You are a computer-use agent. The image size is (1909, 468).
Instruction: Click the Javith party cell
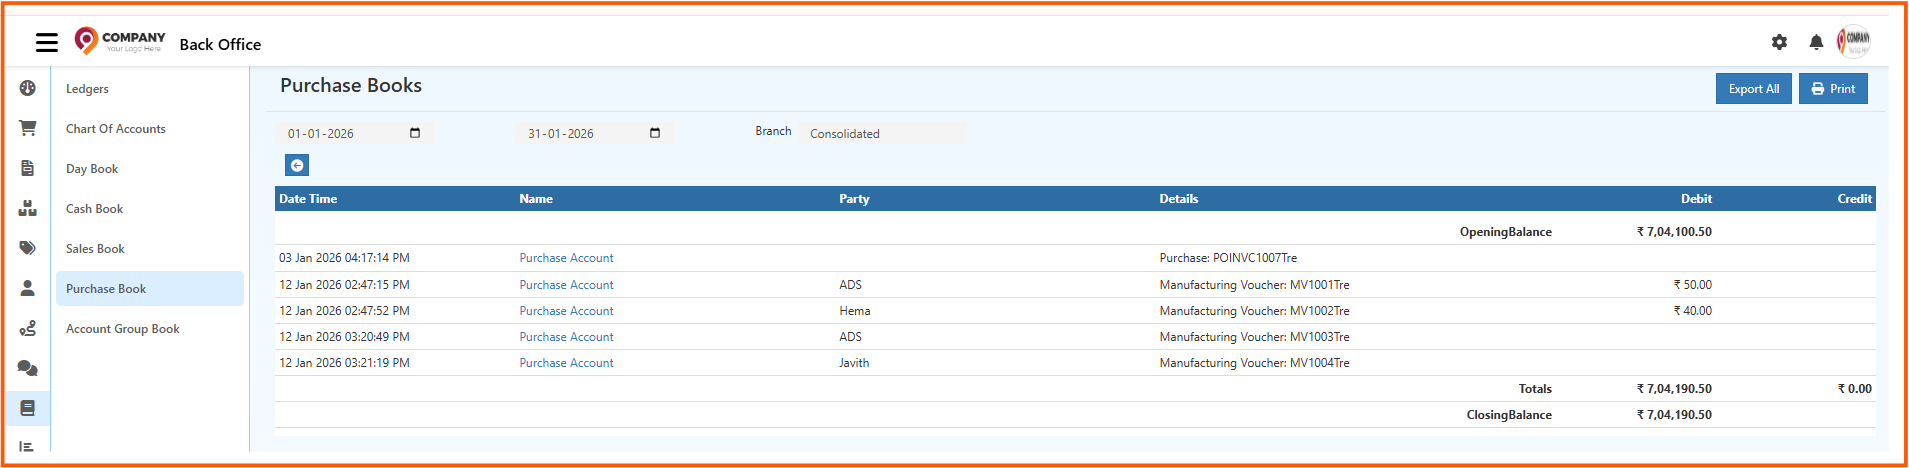point(854,363)
